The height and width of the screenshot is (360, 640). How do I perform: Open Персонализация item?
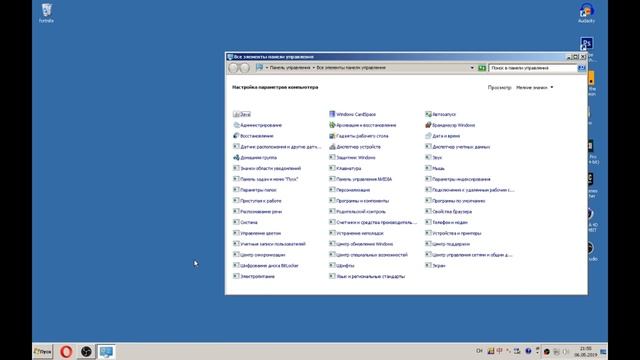pyautogui.click(x=350, y=190)
